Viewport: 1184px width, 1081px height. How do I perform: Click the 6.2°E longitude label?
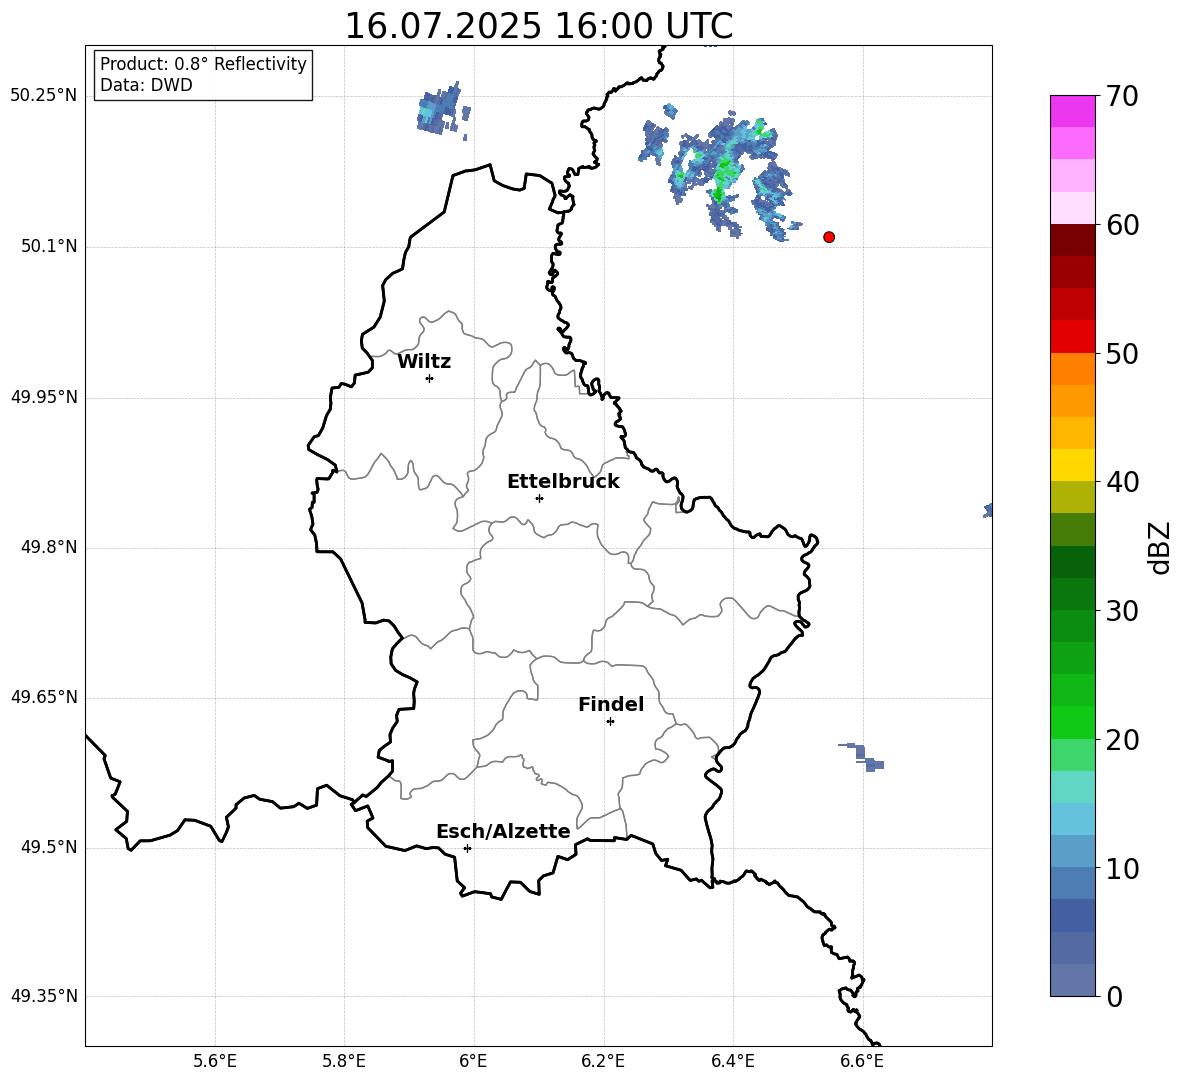tap(603, 1062)
